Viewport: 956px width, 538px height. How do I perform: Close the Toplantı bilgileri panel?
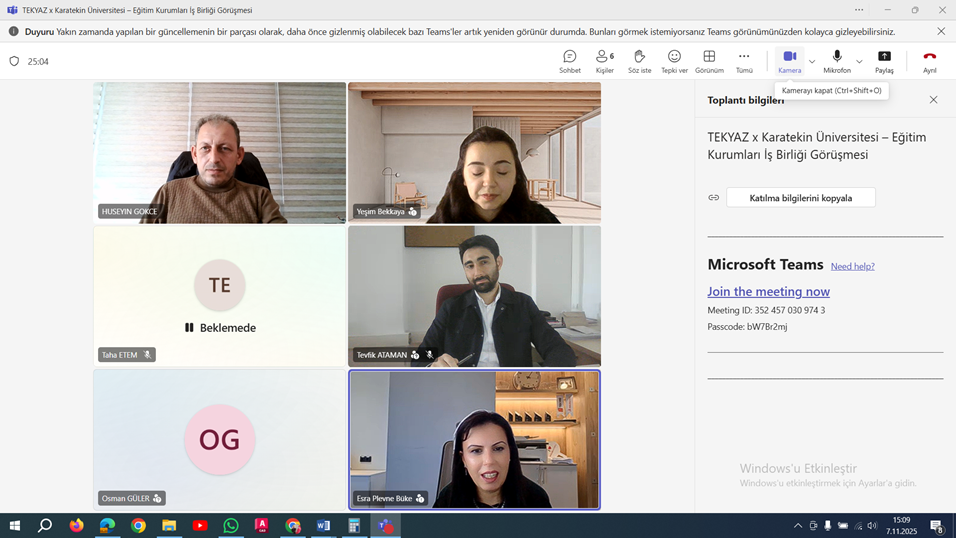point(933,100)
